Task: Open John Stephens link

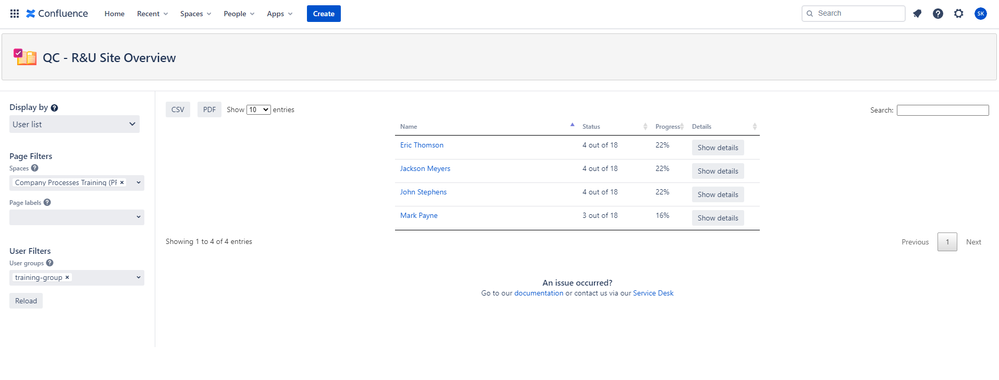Action: pyautogui.click(x=423, y=192)
